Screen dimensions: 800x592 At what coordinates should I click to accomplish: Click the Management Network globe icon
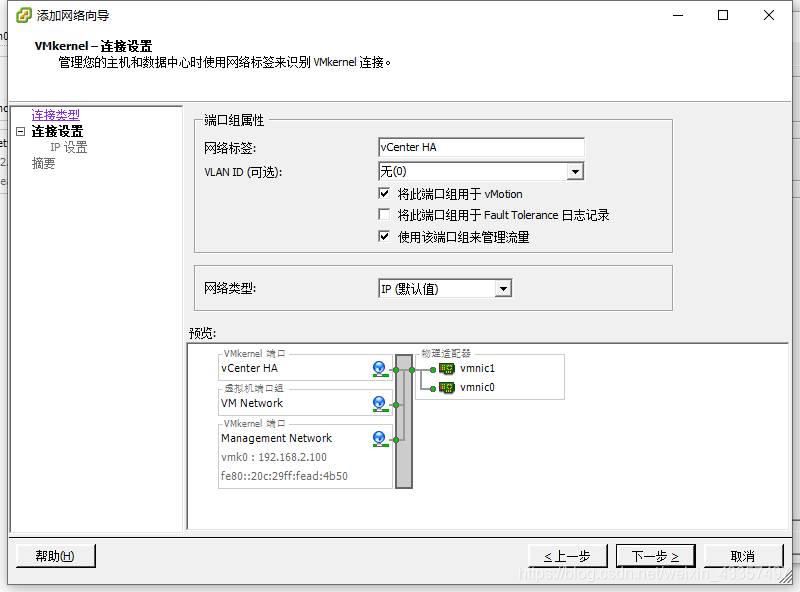378,436
